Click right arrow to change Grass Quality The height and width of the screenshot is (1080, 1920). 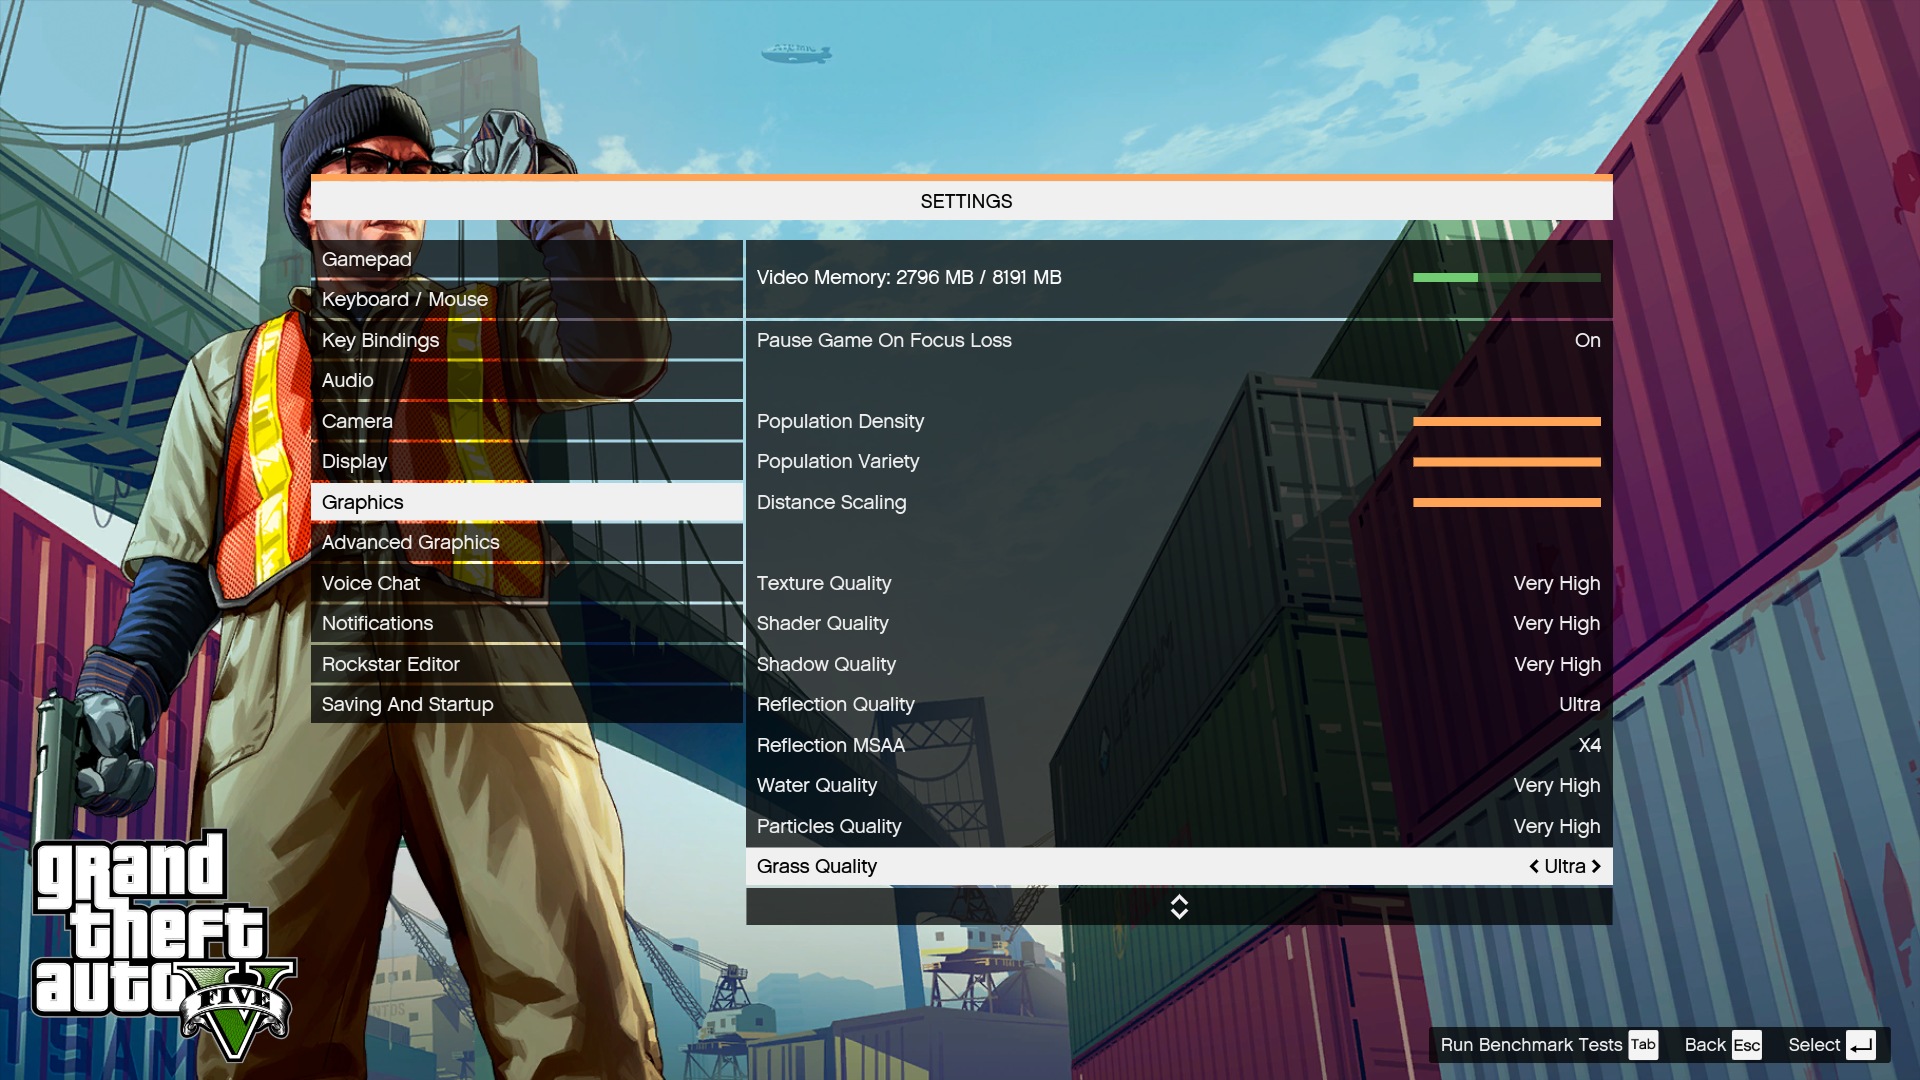(x=1596, y=866)
